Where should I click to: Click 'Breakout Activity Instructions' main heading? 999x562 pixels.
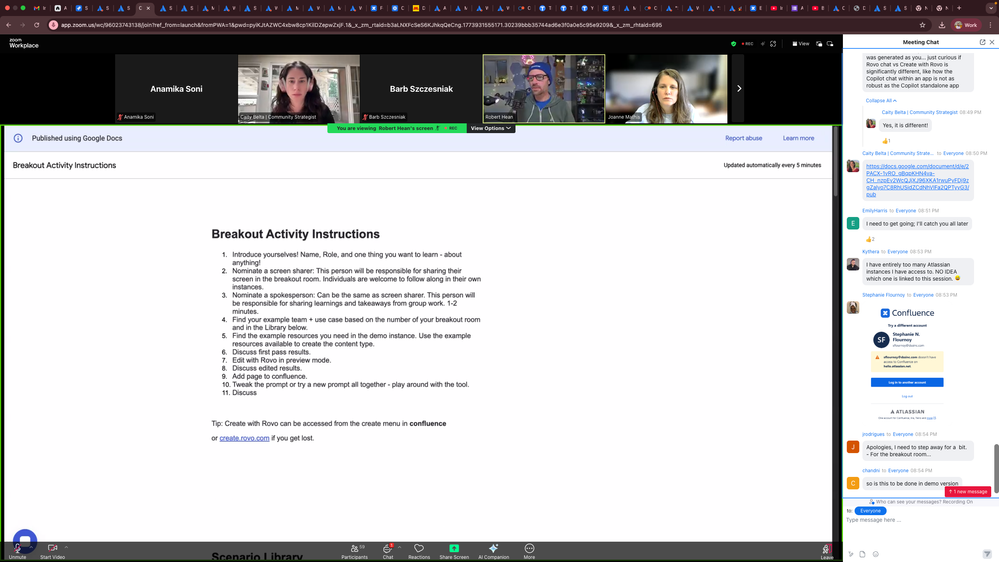(x=295, y=234)
